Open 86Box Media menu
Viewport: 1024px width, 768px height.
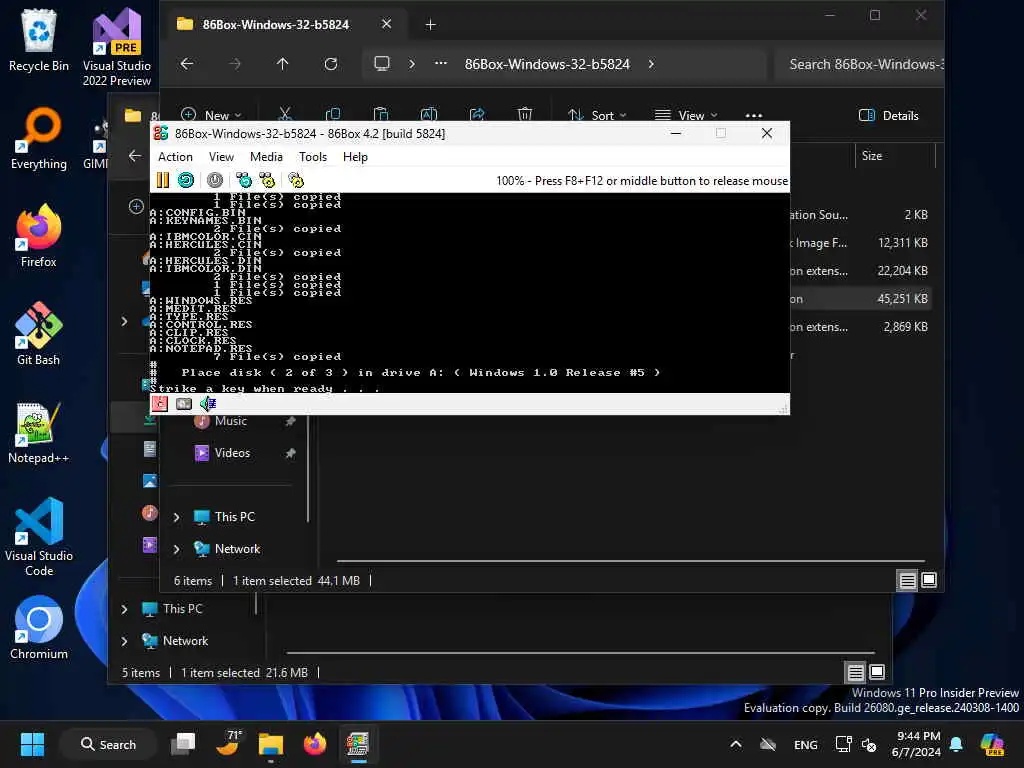[266, 157]
